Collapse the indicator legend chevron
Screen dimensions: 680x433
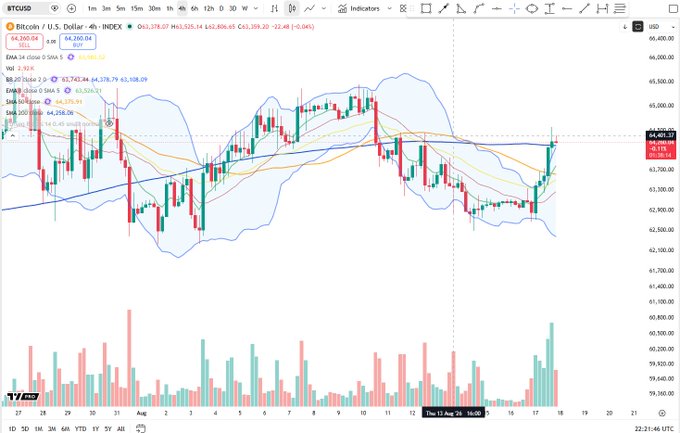(x=12, y=135)
